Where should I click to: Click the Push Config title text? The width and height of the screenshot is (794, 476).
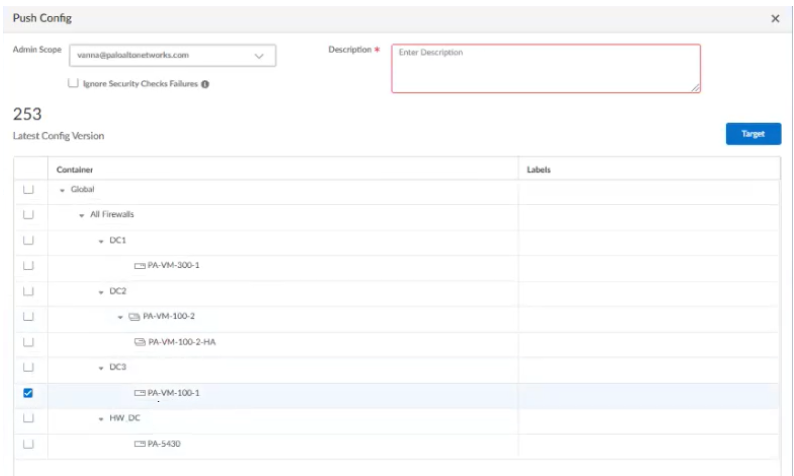(x=42, y=18)
